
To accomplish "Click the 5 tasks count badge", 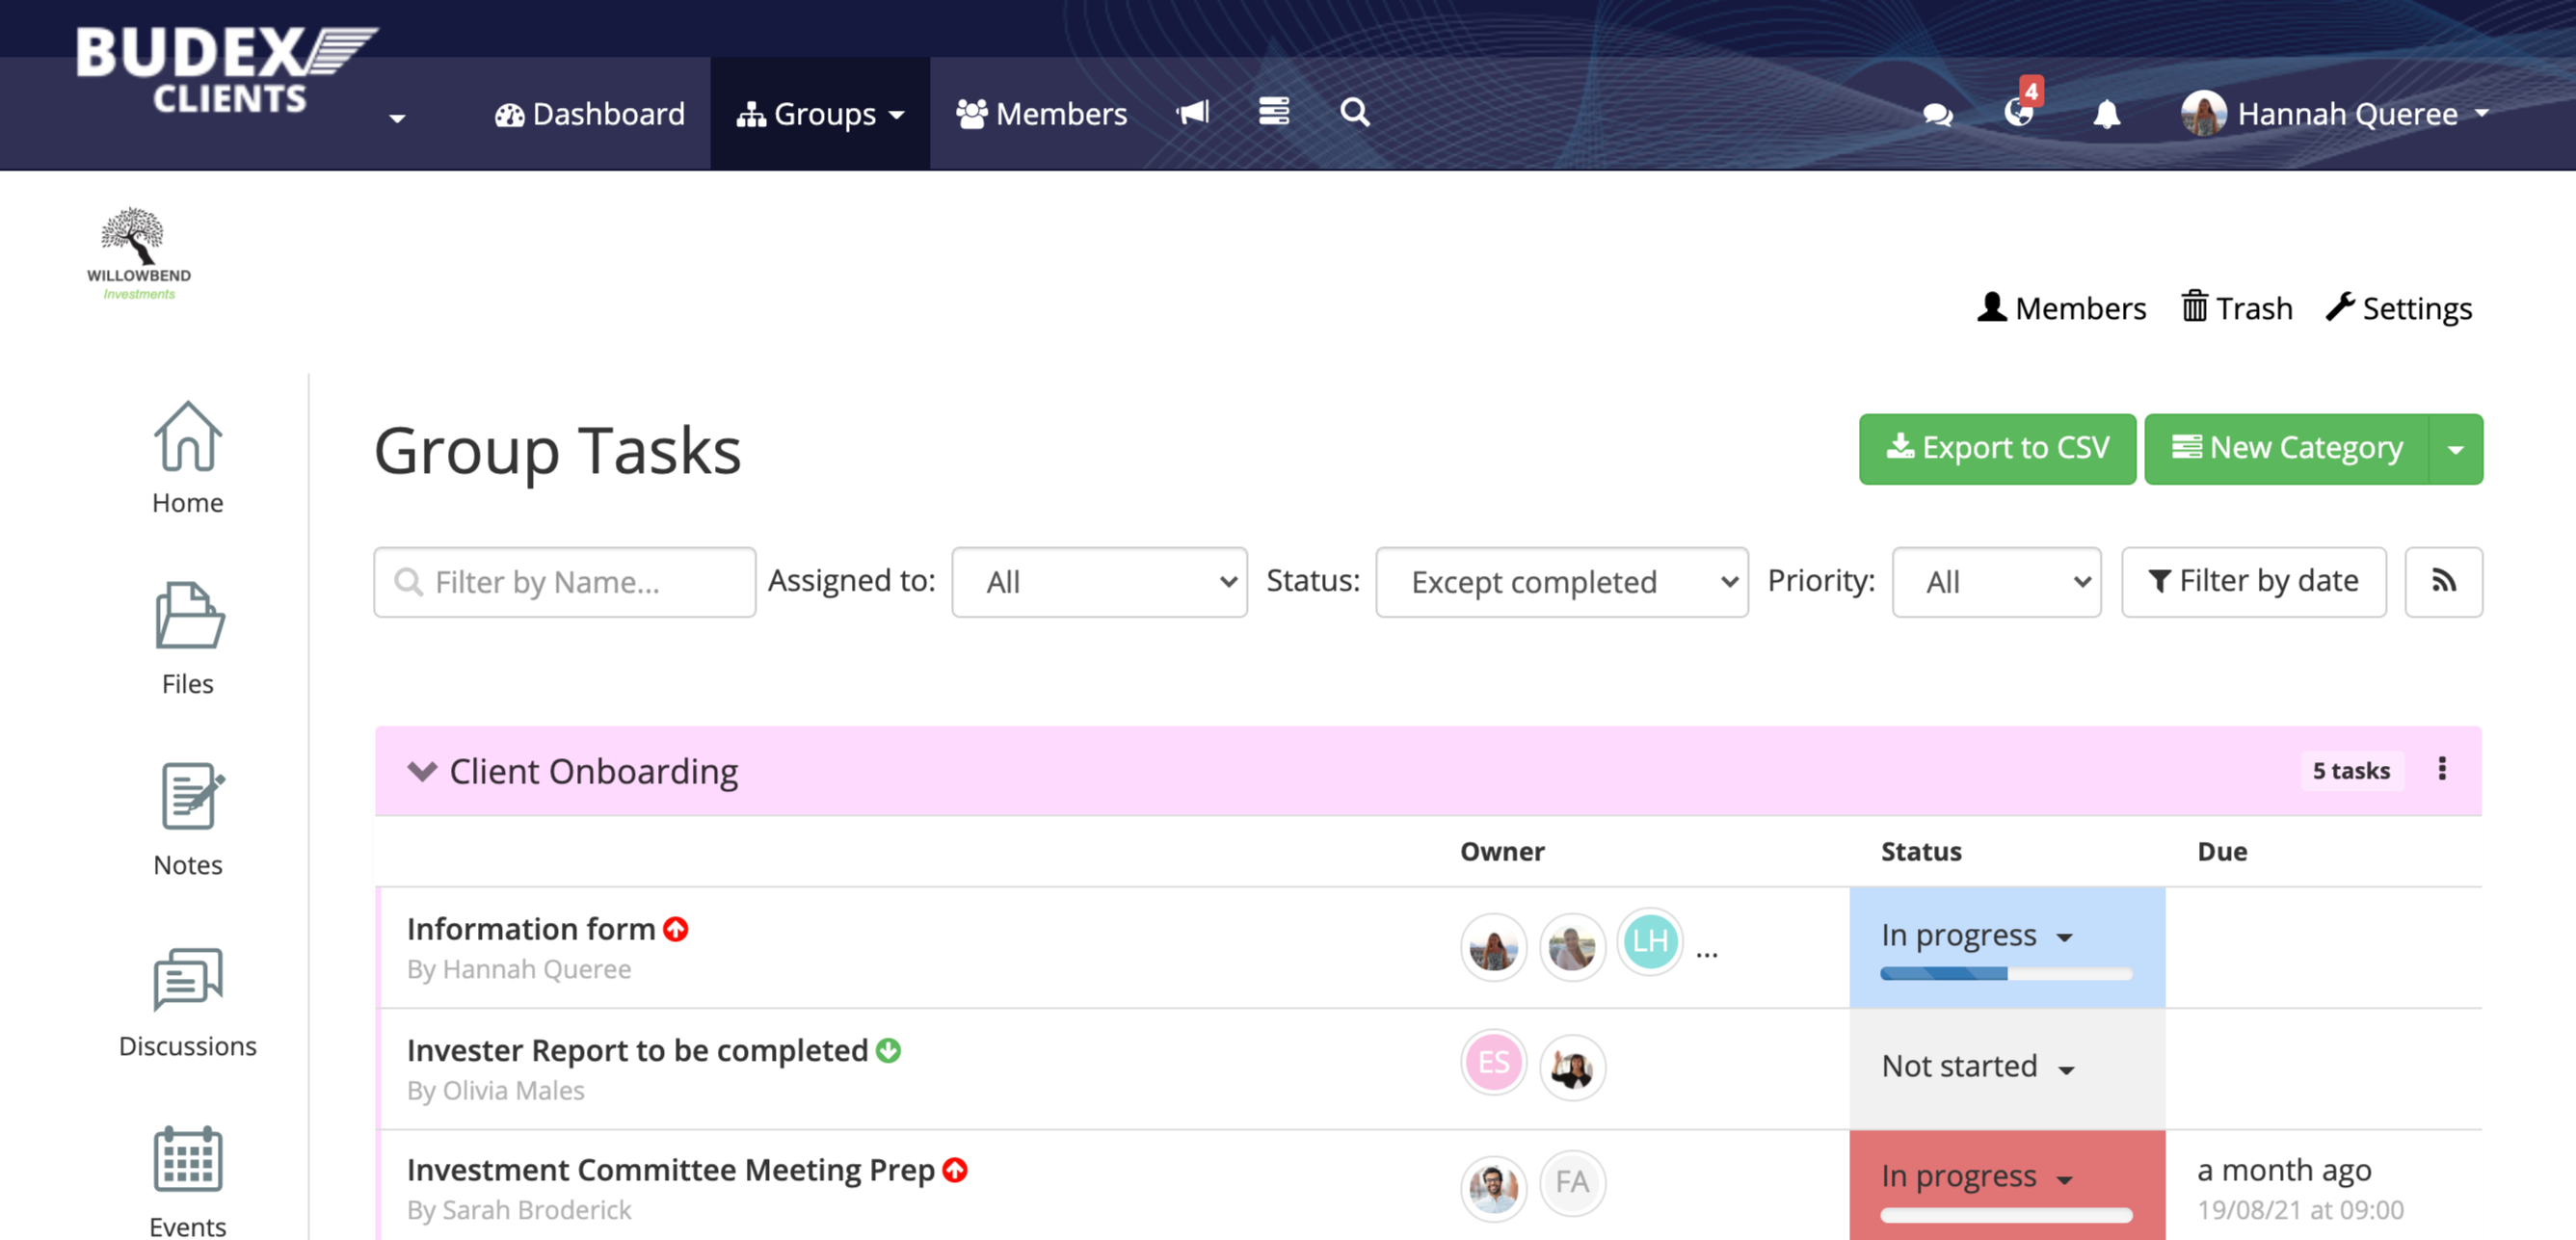I will [x=2351, y=771].
